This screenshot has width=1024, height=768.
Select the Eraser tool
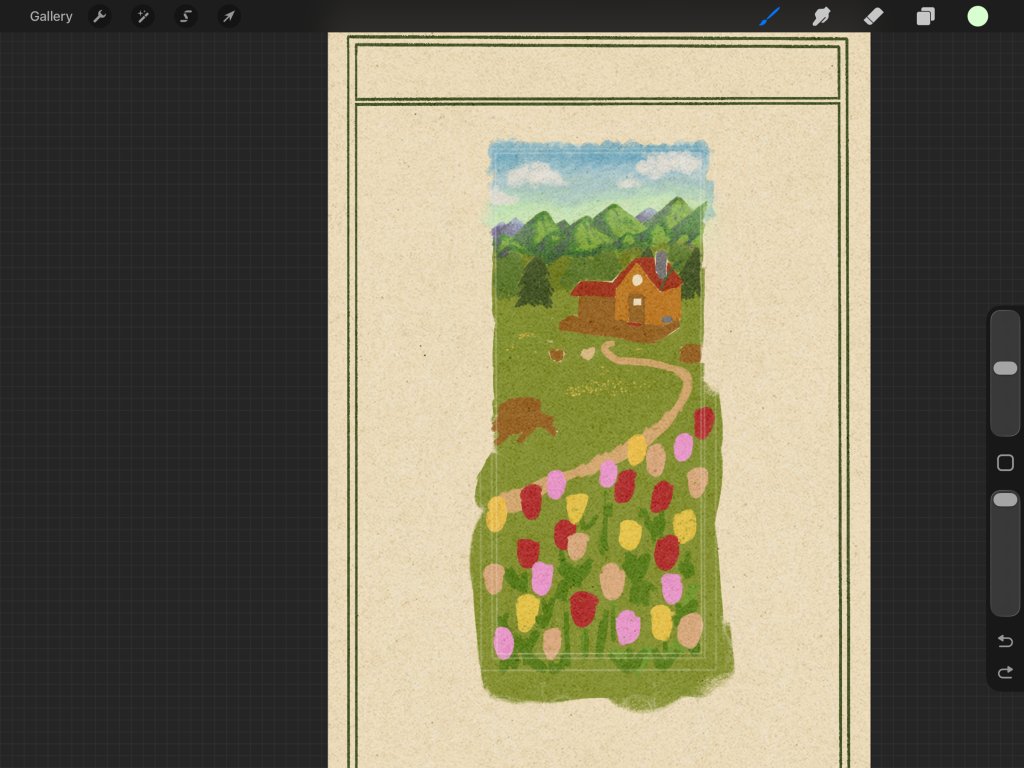click(873, 16)
